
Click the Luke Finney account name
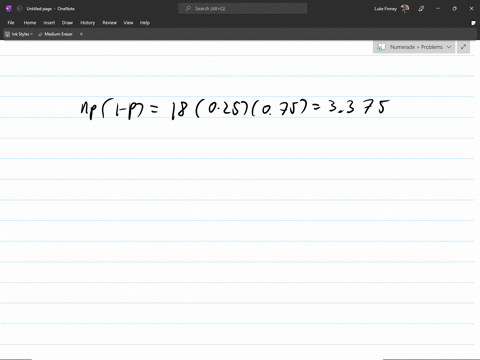pyautogui.click(x=385, y=9)
